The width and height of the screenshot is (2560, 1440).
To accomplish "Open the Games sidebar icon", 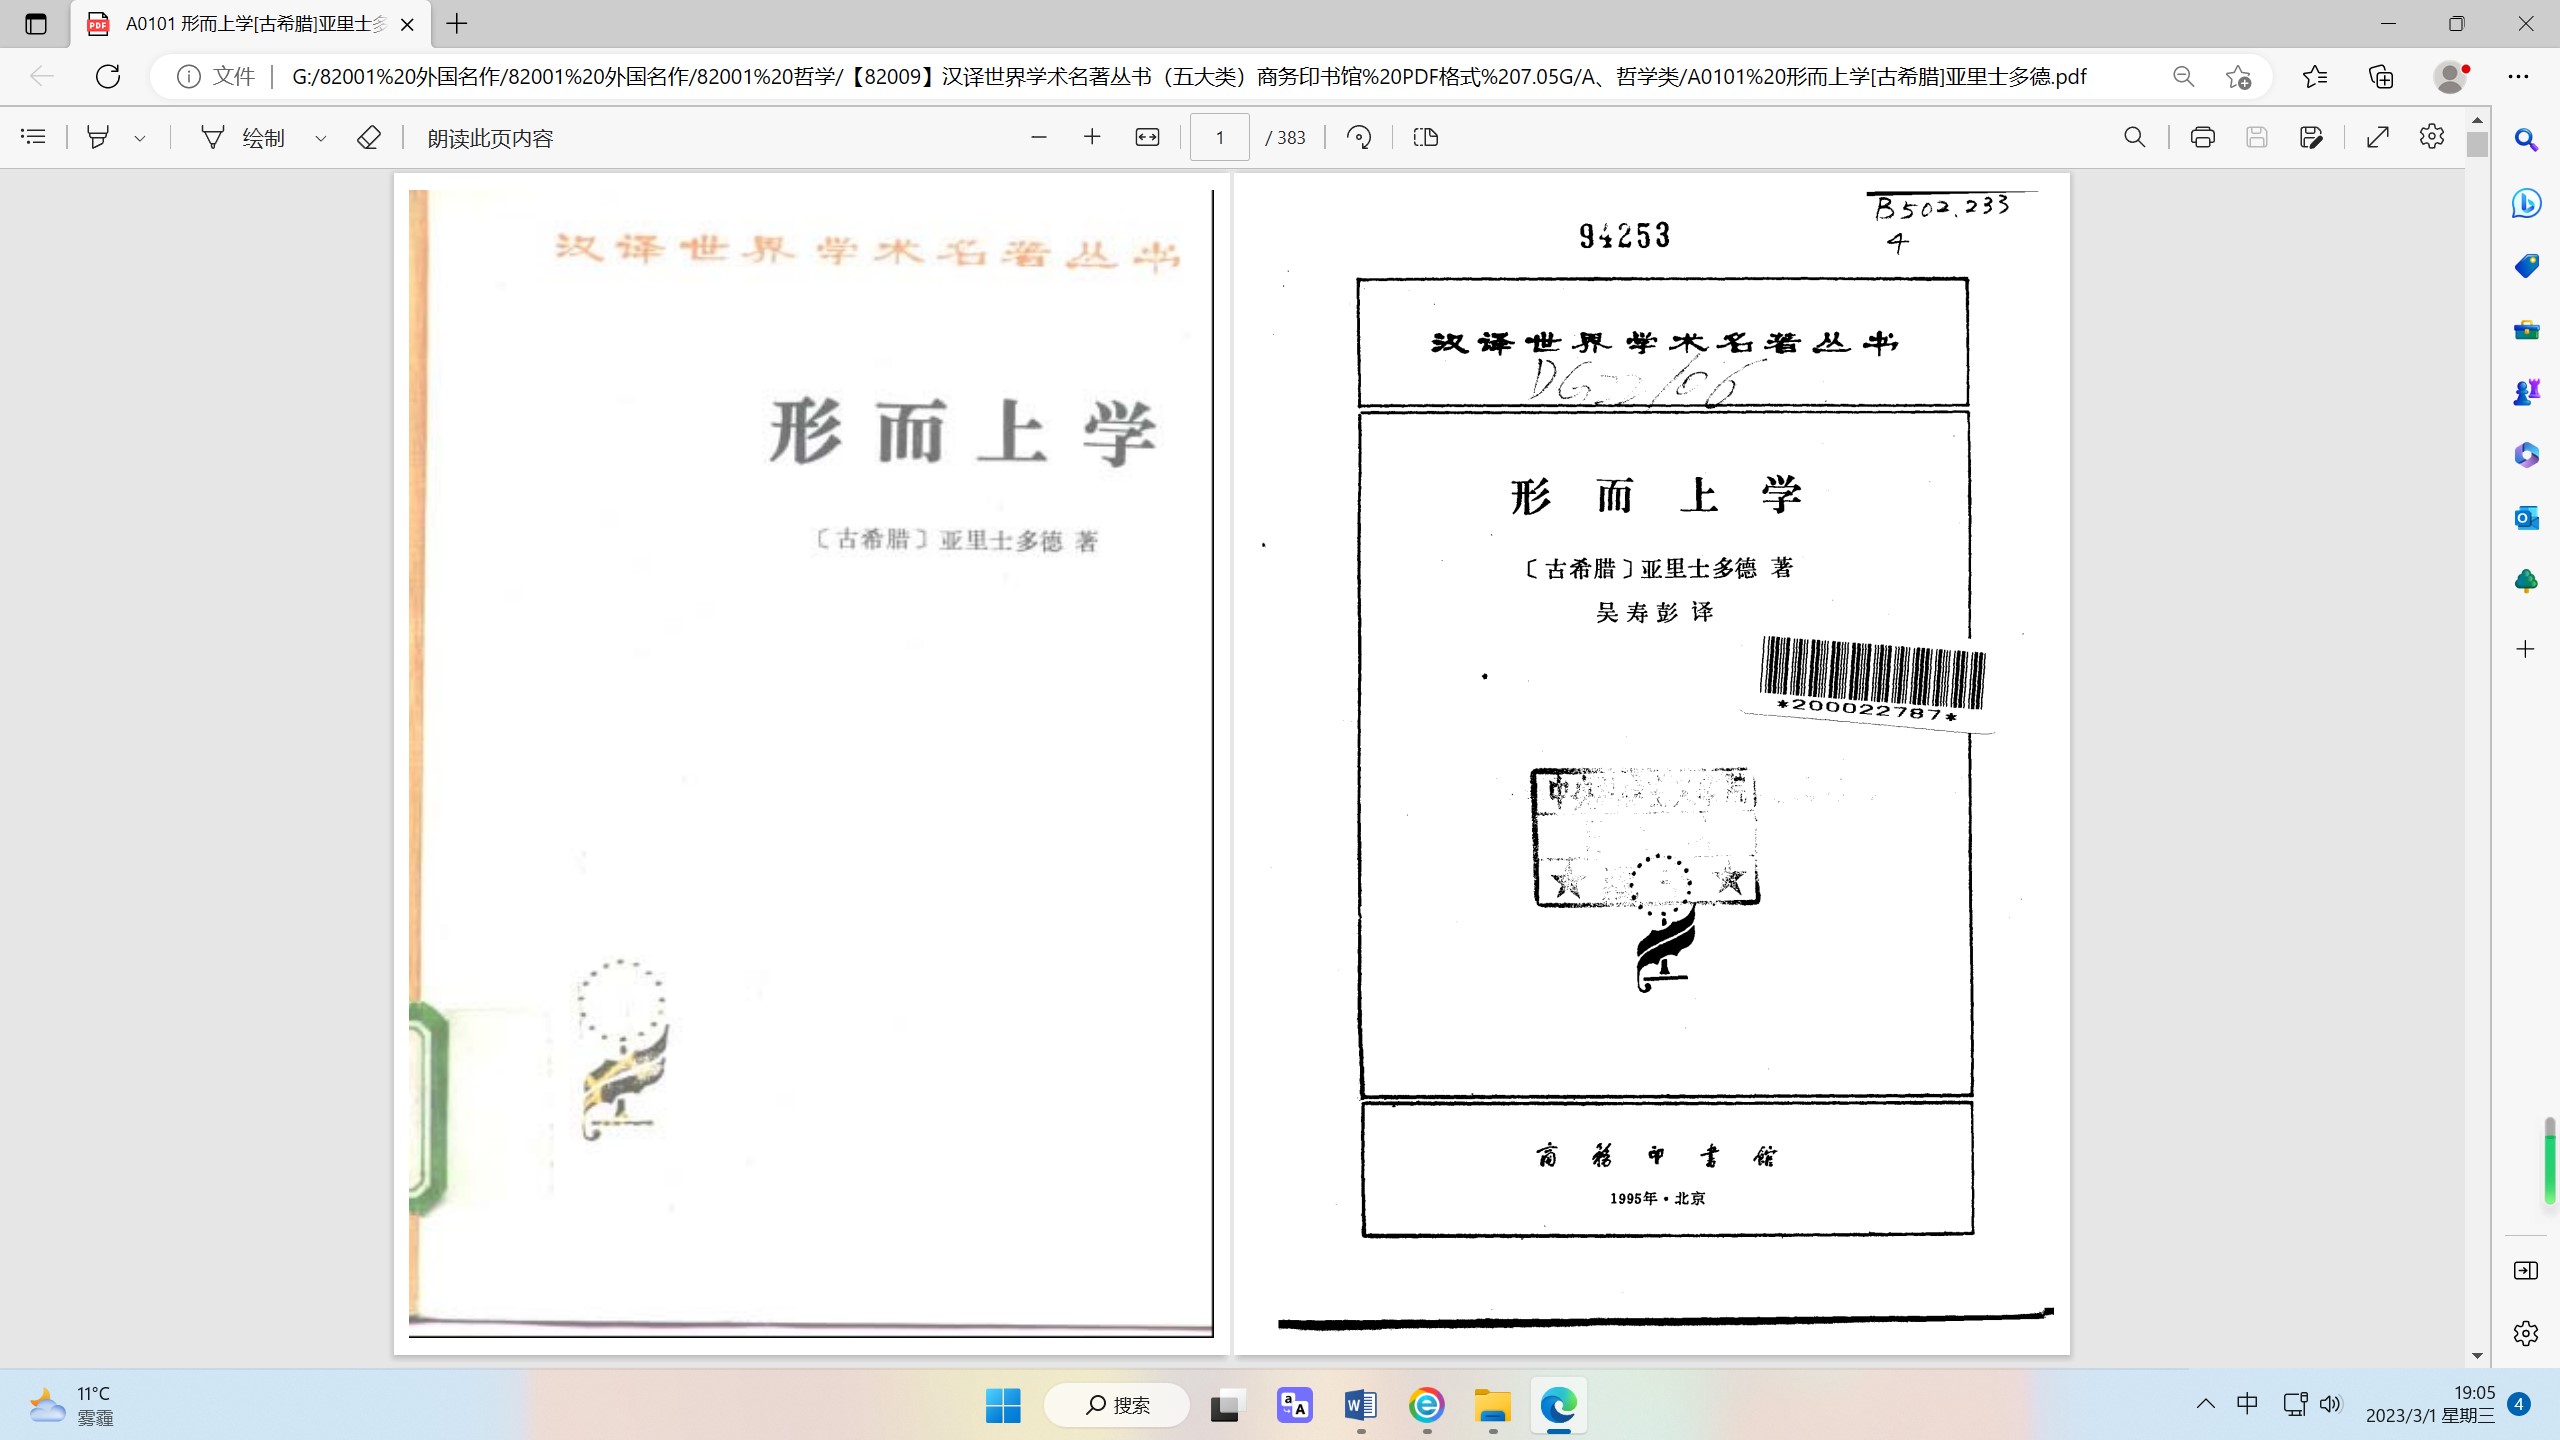I will point(2526,392).
